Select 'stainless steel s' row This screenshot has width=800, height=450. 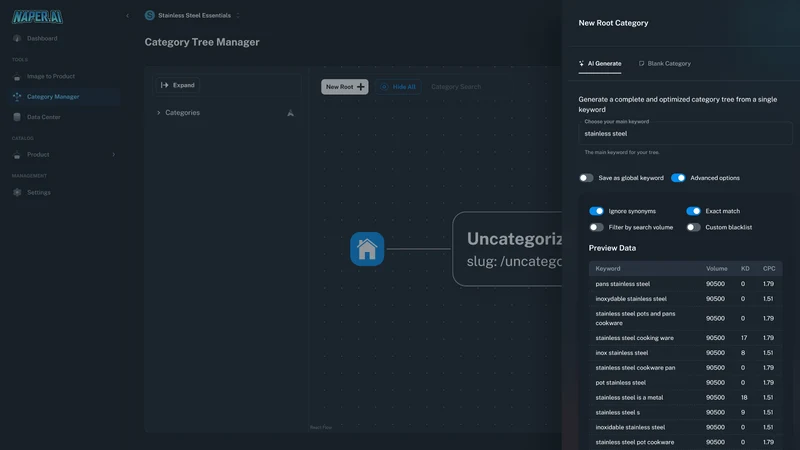[685, 412]
